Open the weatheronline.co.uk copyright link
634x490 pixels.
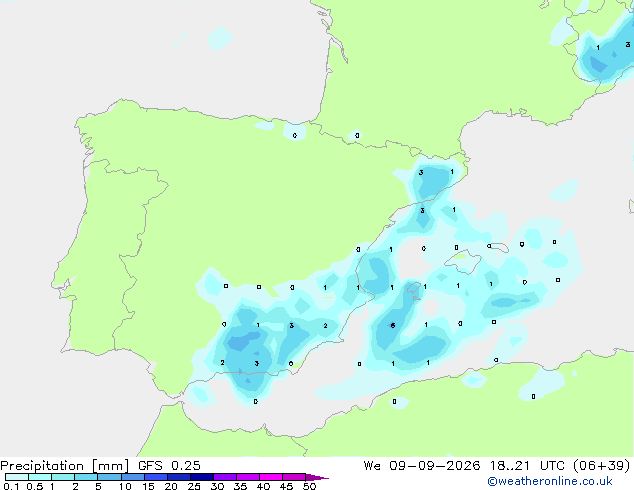[550, 481]
